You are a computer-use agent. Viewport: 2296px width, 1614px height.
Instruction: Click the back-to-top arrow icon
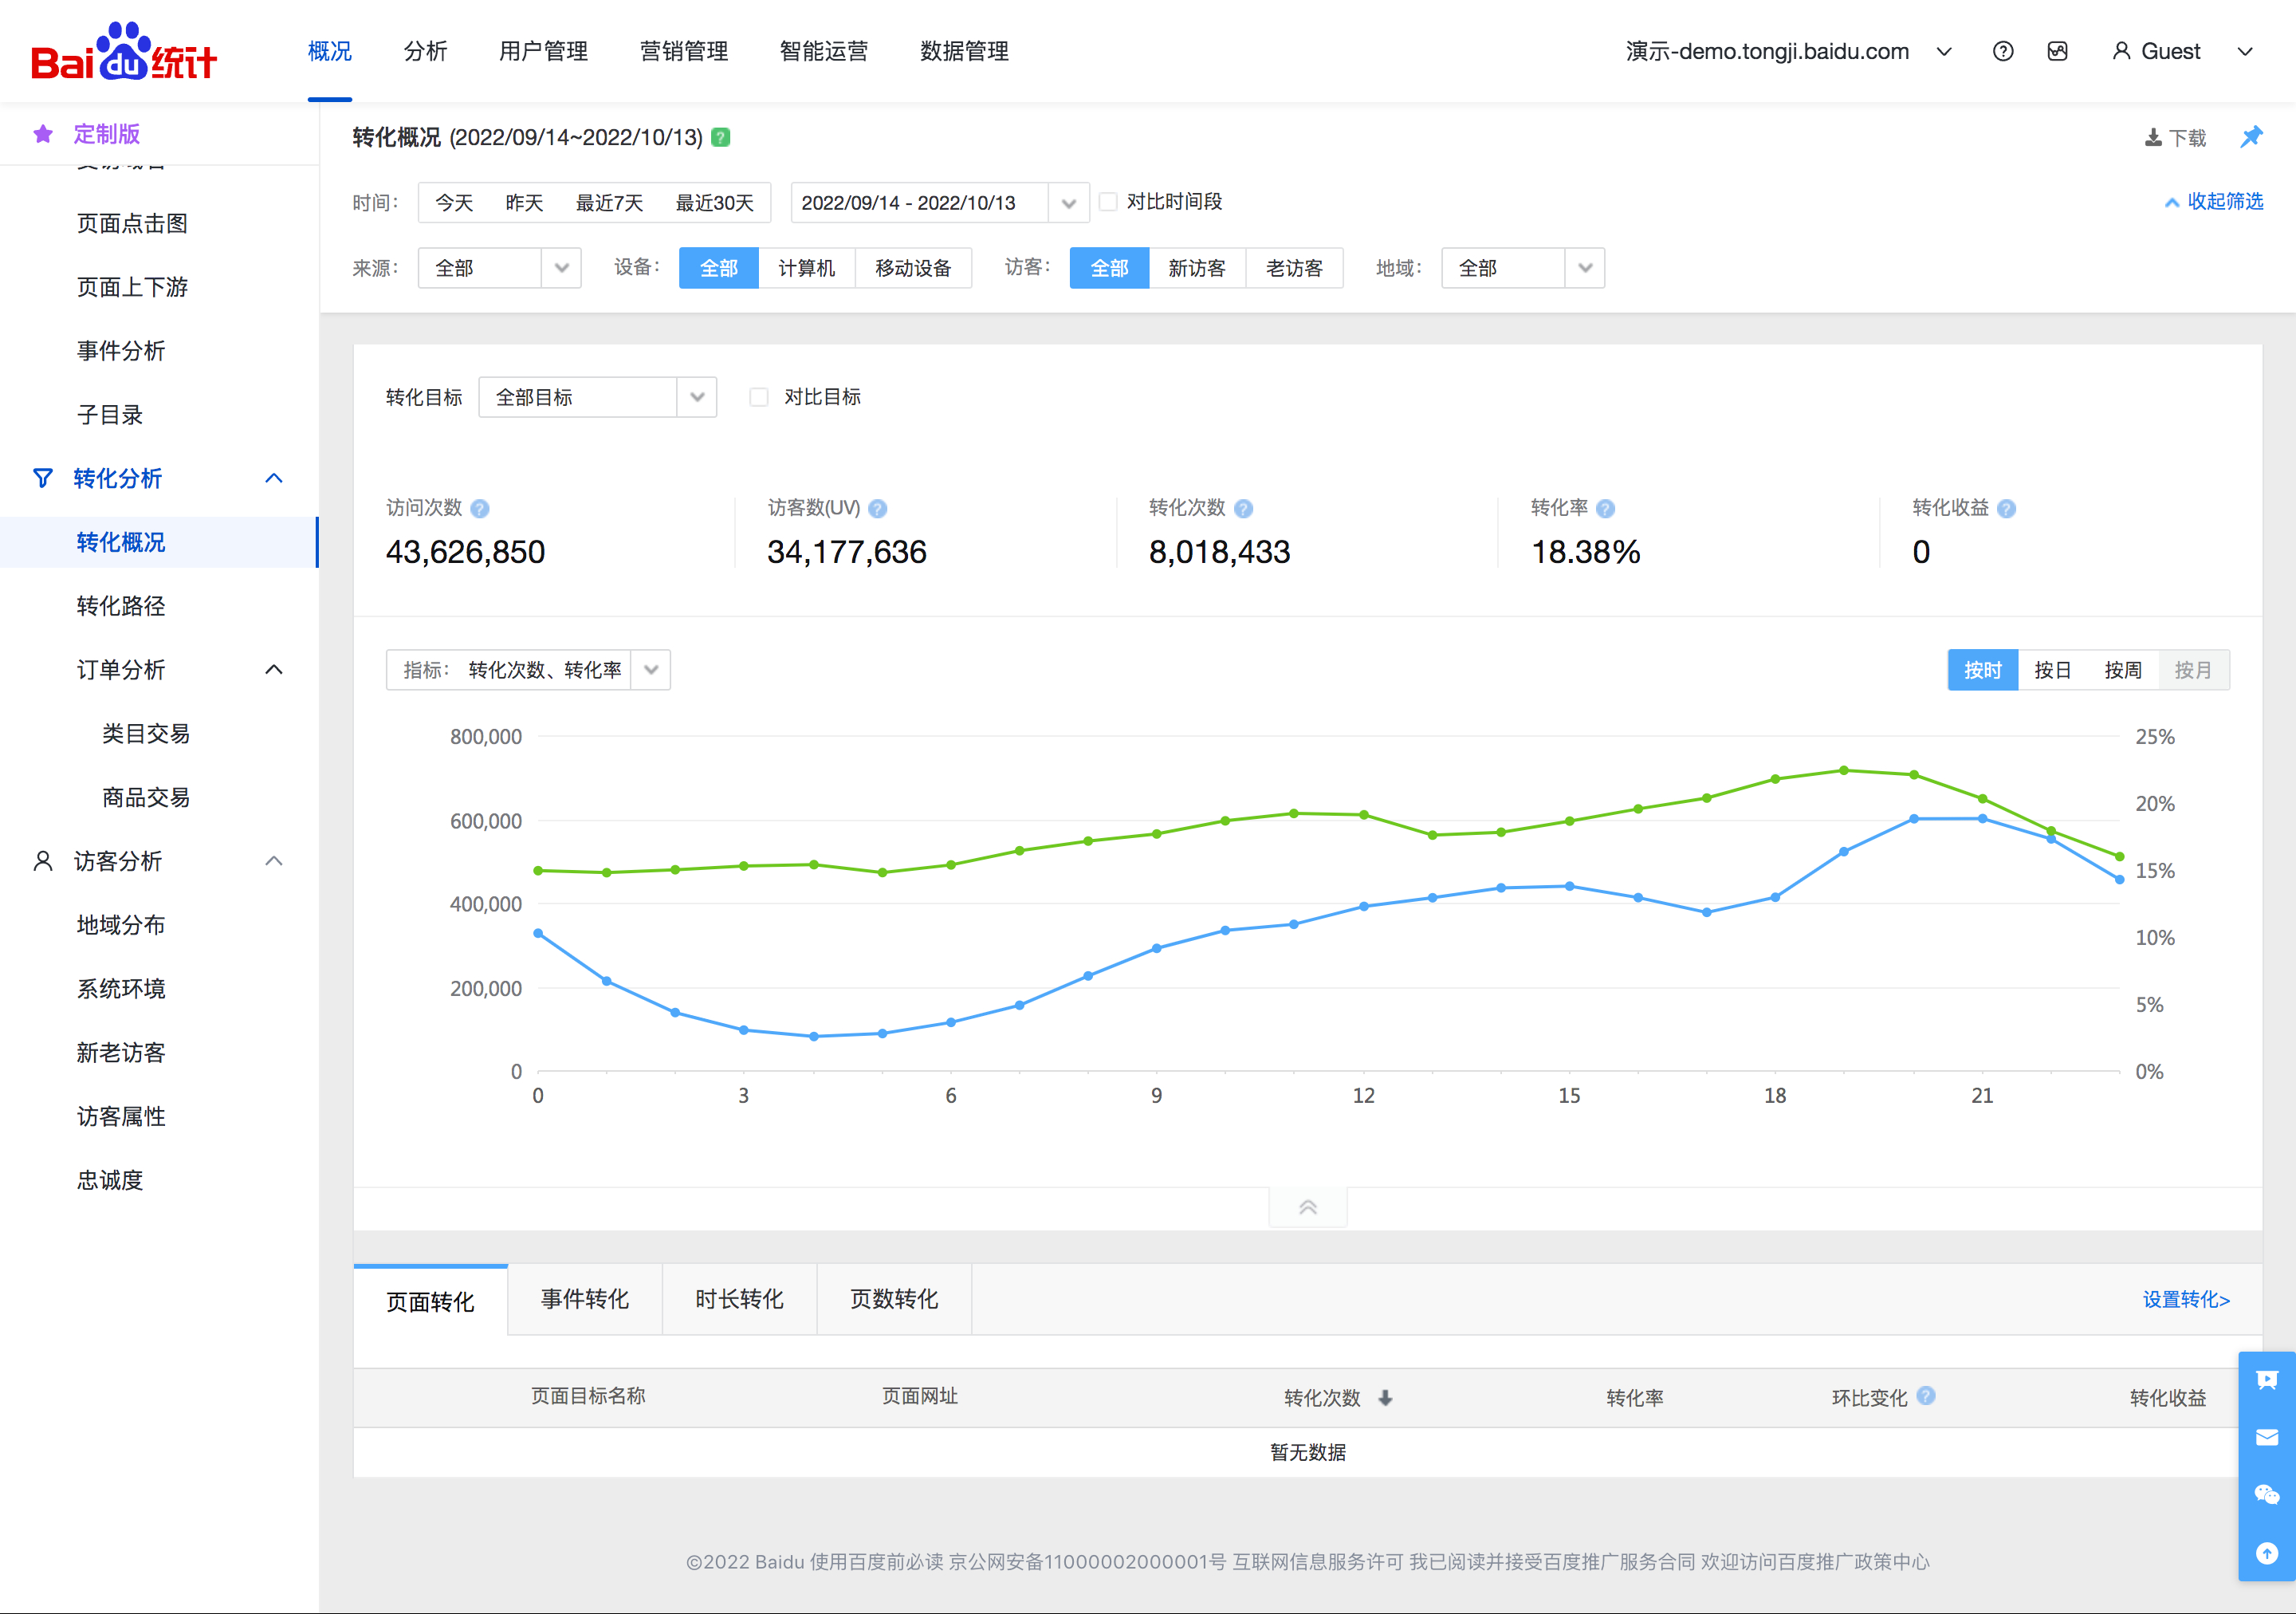pyautogui.click(x=2267, y=1553)
